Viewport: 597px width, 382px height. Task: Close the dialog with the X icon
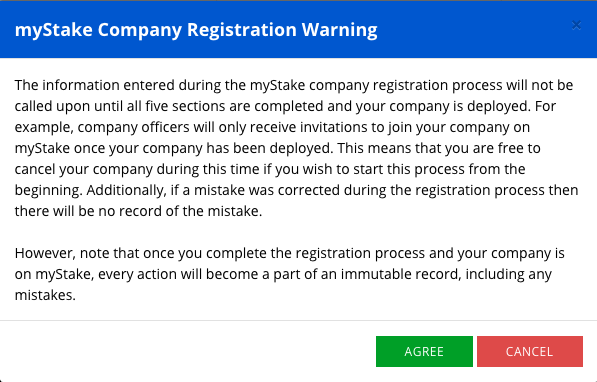click(x=576, y=25)
